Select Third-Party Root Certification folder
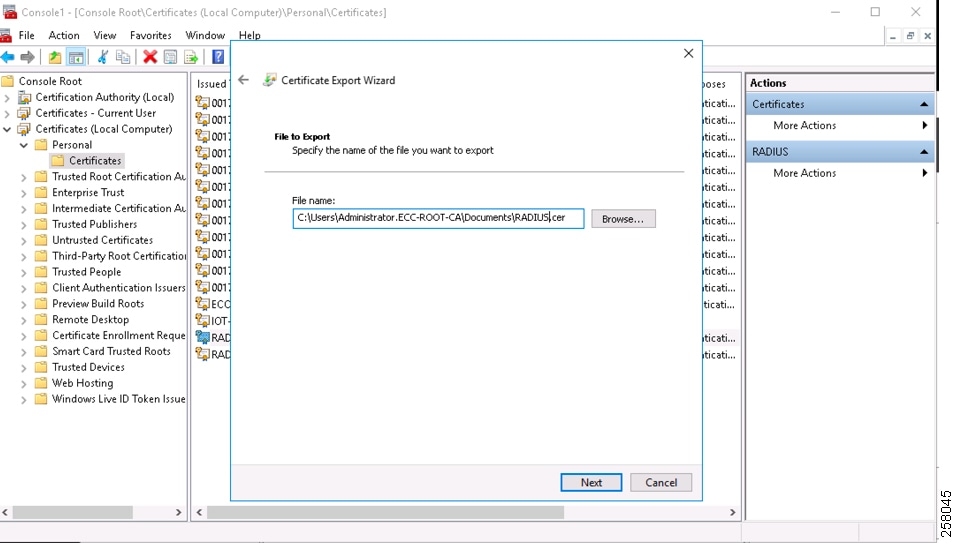Image resolution: width=955 pixels, height=543 pixels. pos(119,256)
